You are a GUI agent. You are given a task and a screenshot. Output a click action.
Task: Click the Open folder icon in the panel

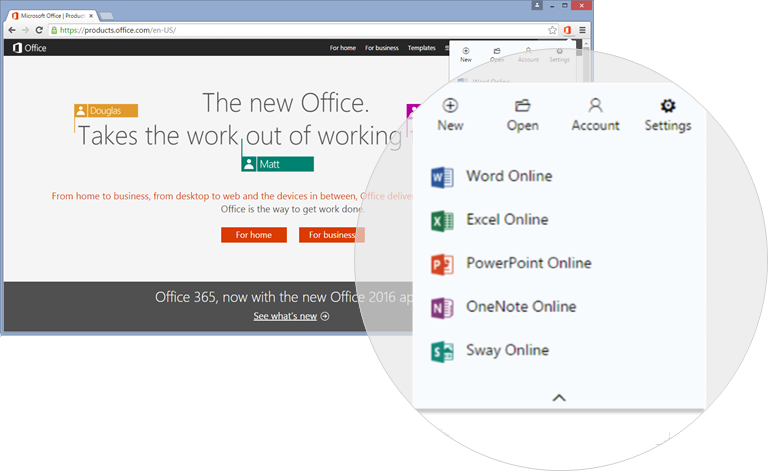522,106
